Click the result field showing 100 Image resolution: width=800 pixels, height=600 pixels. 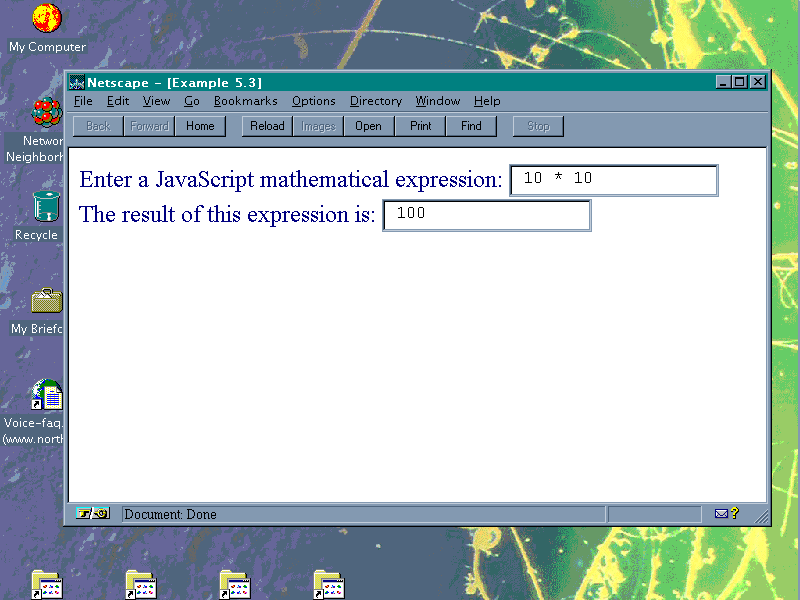487,215
